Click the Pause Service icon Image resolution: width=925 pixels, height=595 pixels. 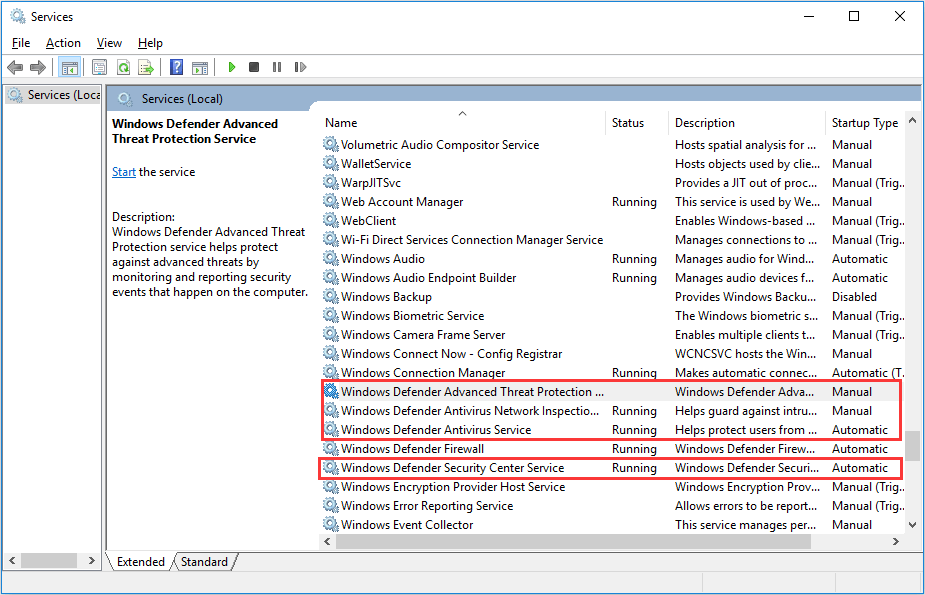(277, 67)
